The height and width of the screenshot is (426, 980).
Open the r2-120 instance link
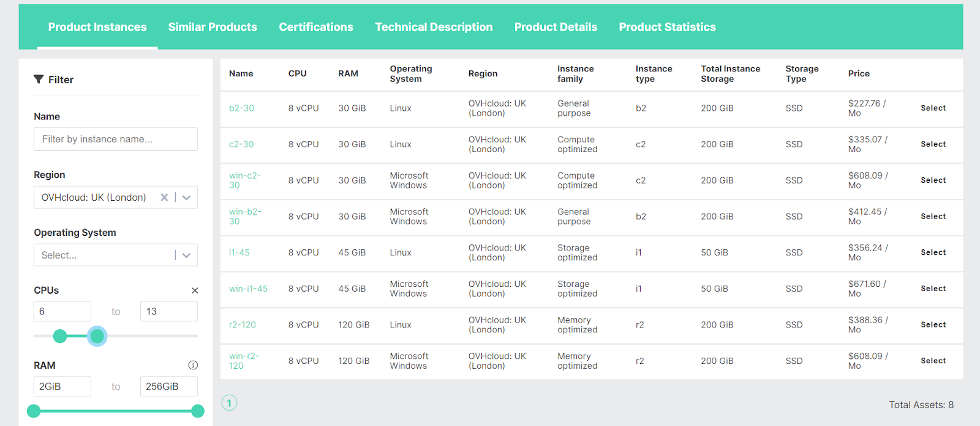coord(242,325)
